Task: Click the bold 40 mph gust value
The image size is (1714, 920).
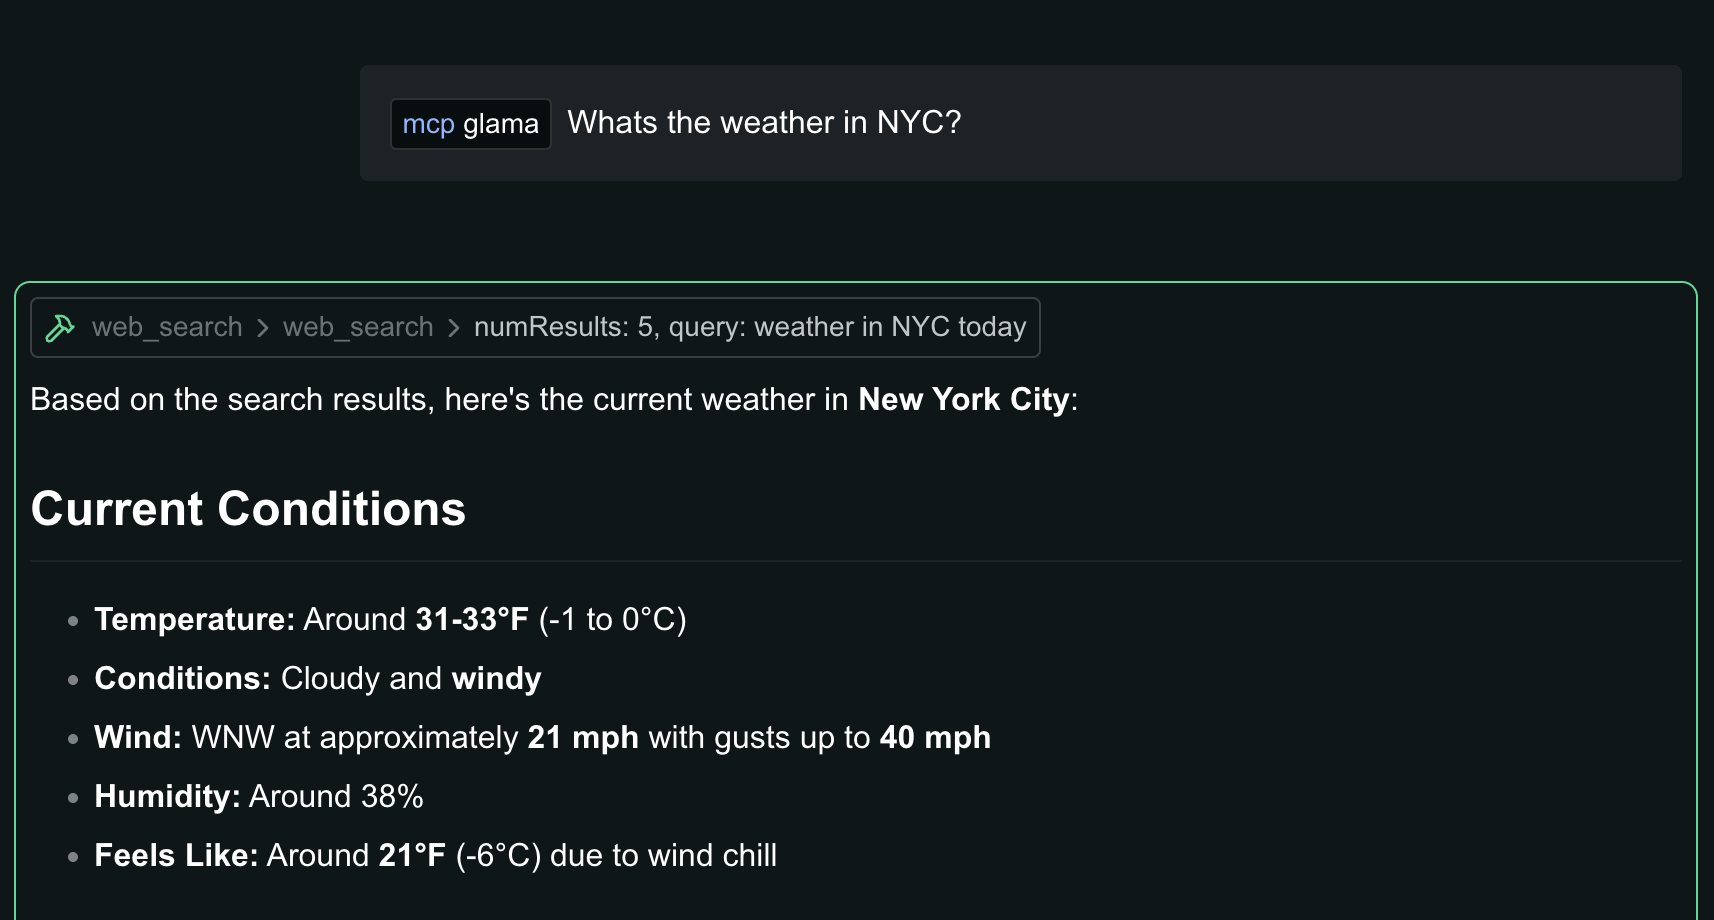Action: coord(935,738)
